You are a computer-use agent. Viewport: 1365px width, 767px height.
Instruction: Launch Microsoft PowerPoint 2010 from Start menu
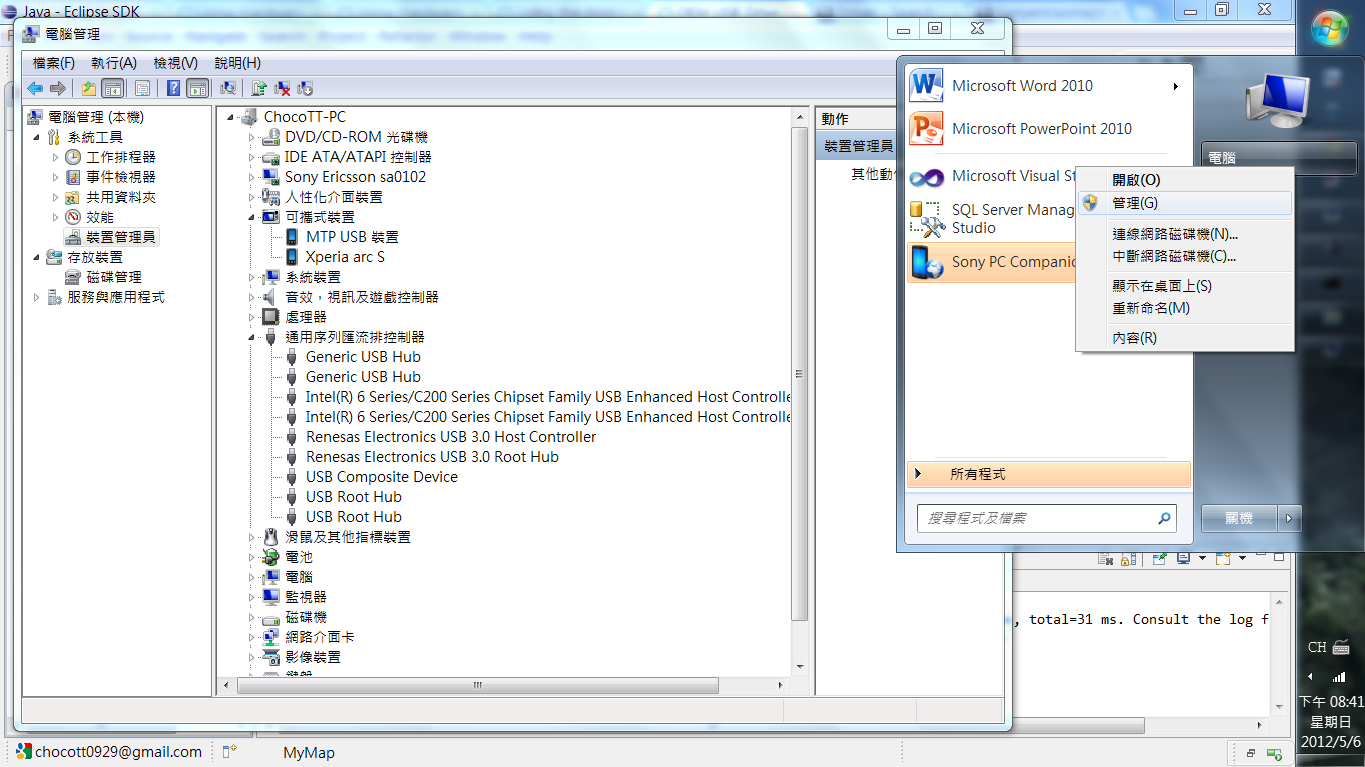[1049, 129]
